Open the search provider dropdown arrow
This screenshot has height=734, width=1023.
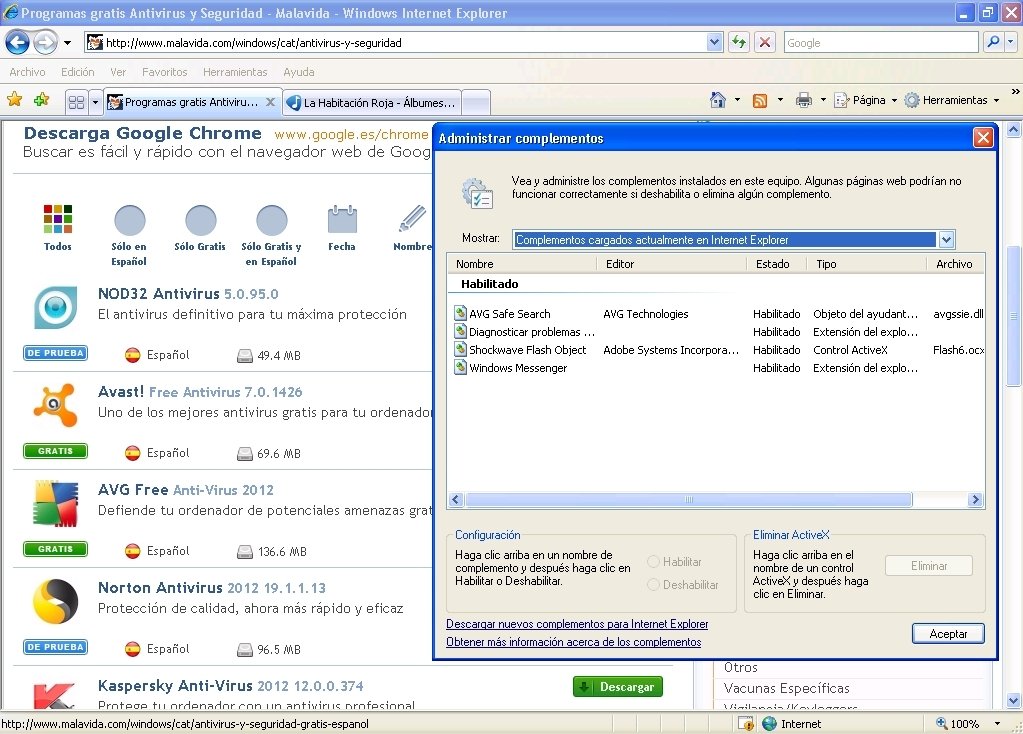click(x=1011, y=42)
